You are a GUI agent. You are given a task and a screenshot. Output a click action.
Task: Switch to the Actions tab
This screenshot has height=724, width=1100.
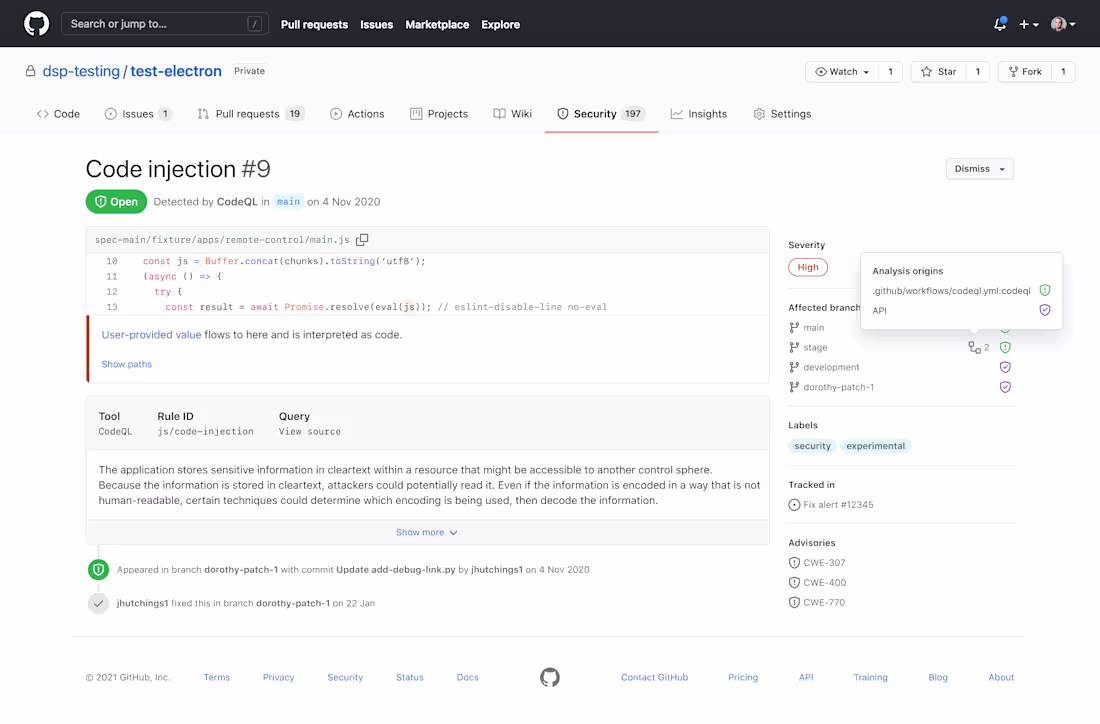click(x=357, y=114)
